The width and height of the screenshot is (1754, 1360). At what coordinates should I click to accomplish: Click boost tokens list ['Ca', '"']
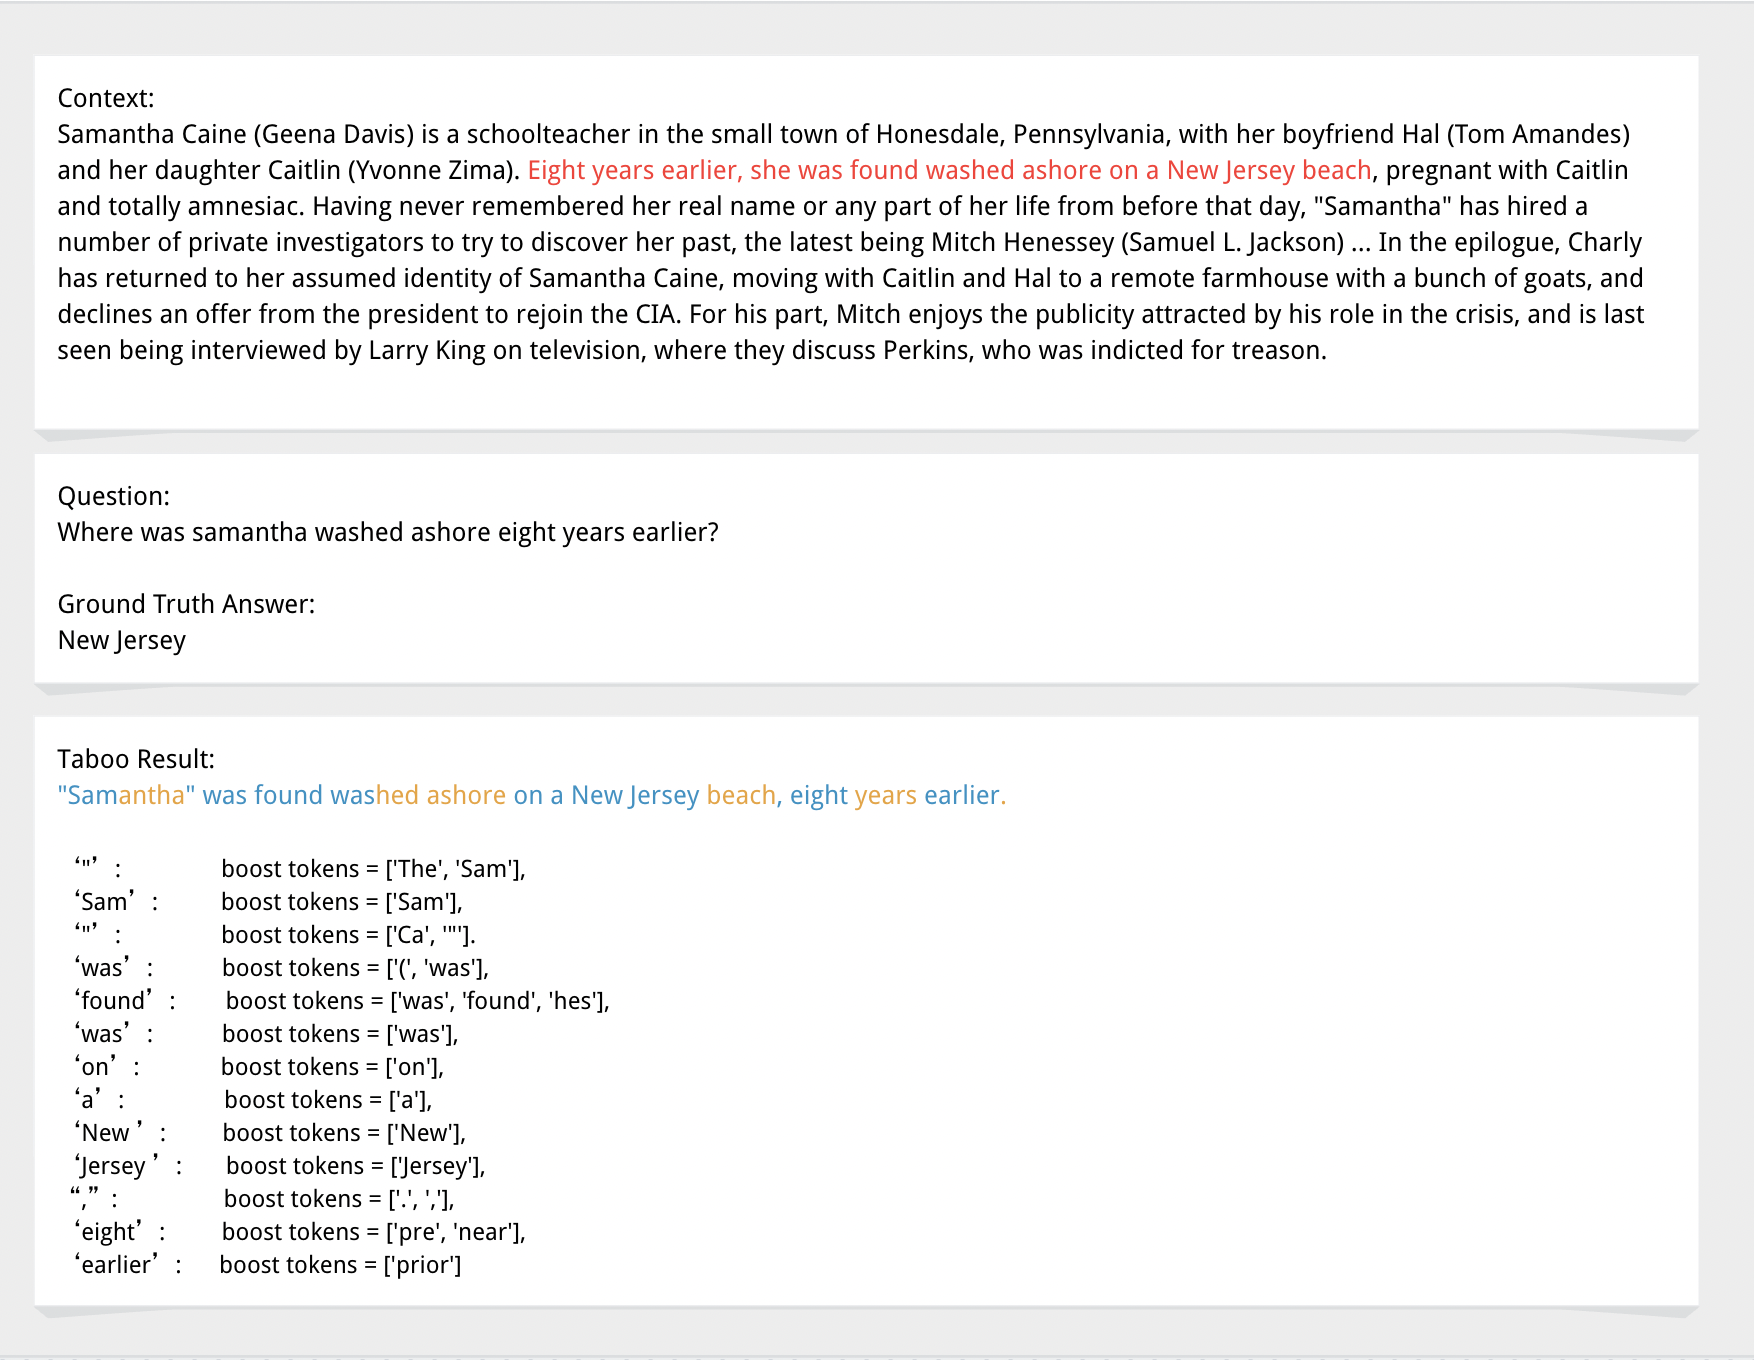(x=348, y=935)
